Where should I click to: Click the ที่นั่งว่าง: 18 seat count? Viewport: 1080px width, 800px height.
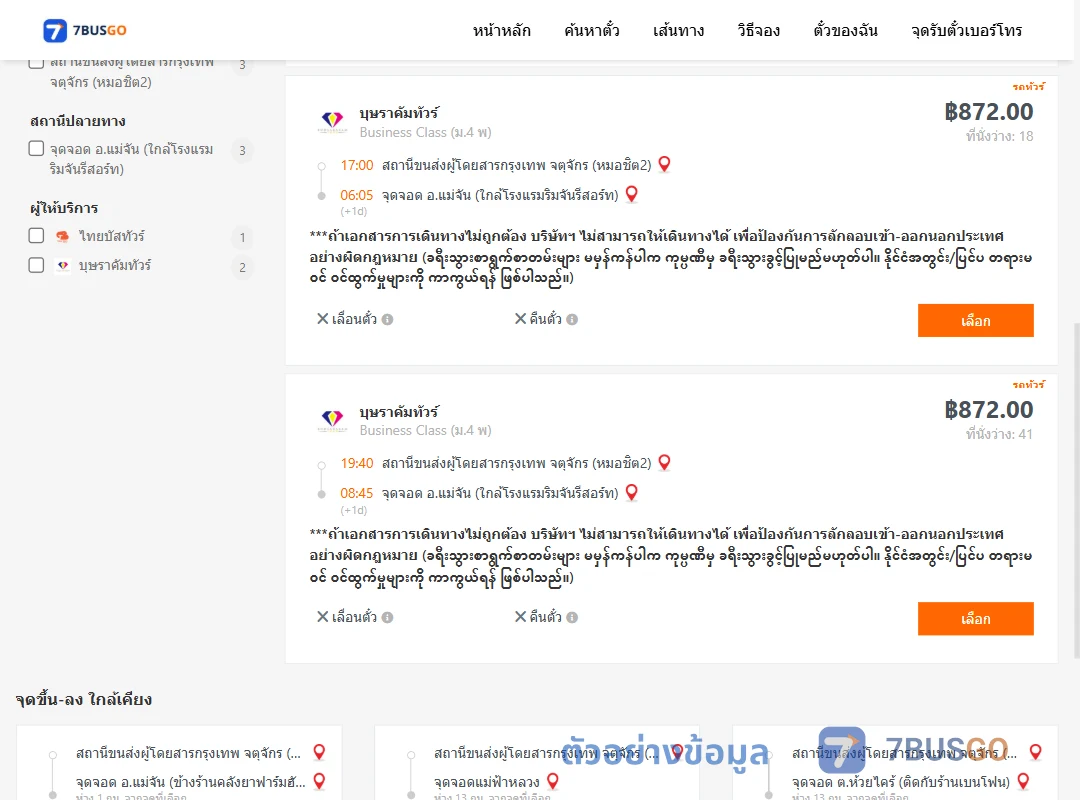pos(999,136)
